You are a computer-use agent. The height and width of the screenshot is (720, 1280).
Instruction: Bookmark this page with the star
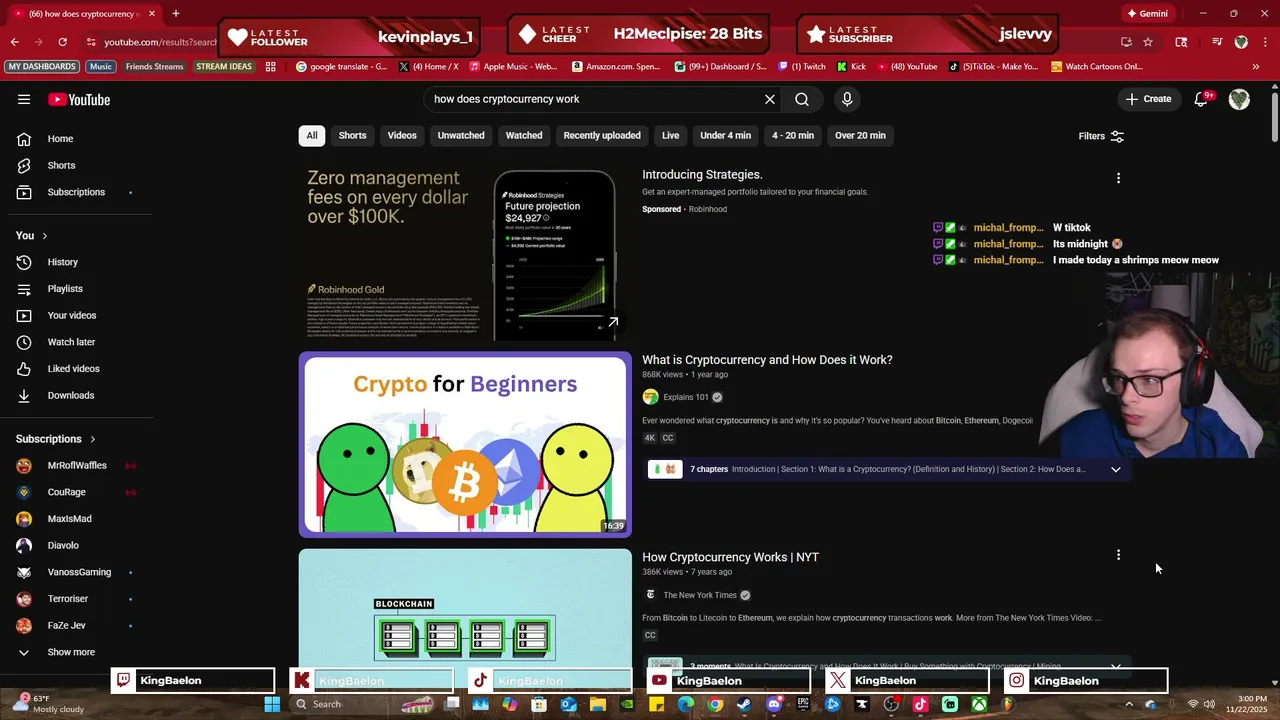pyautogui.click(x=1148, y=42)
